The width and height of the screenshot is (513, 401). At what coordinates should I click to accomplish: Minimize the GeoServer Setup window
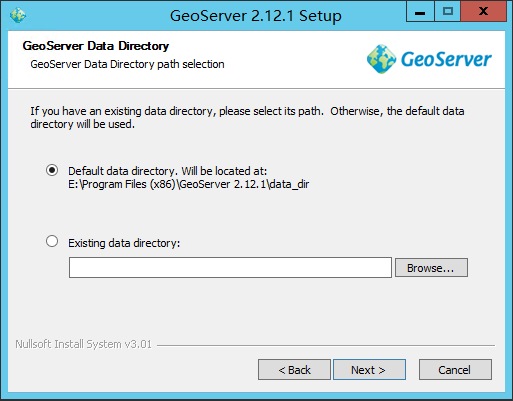(x=420, y=12)
